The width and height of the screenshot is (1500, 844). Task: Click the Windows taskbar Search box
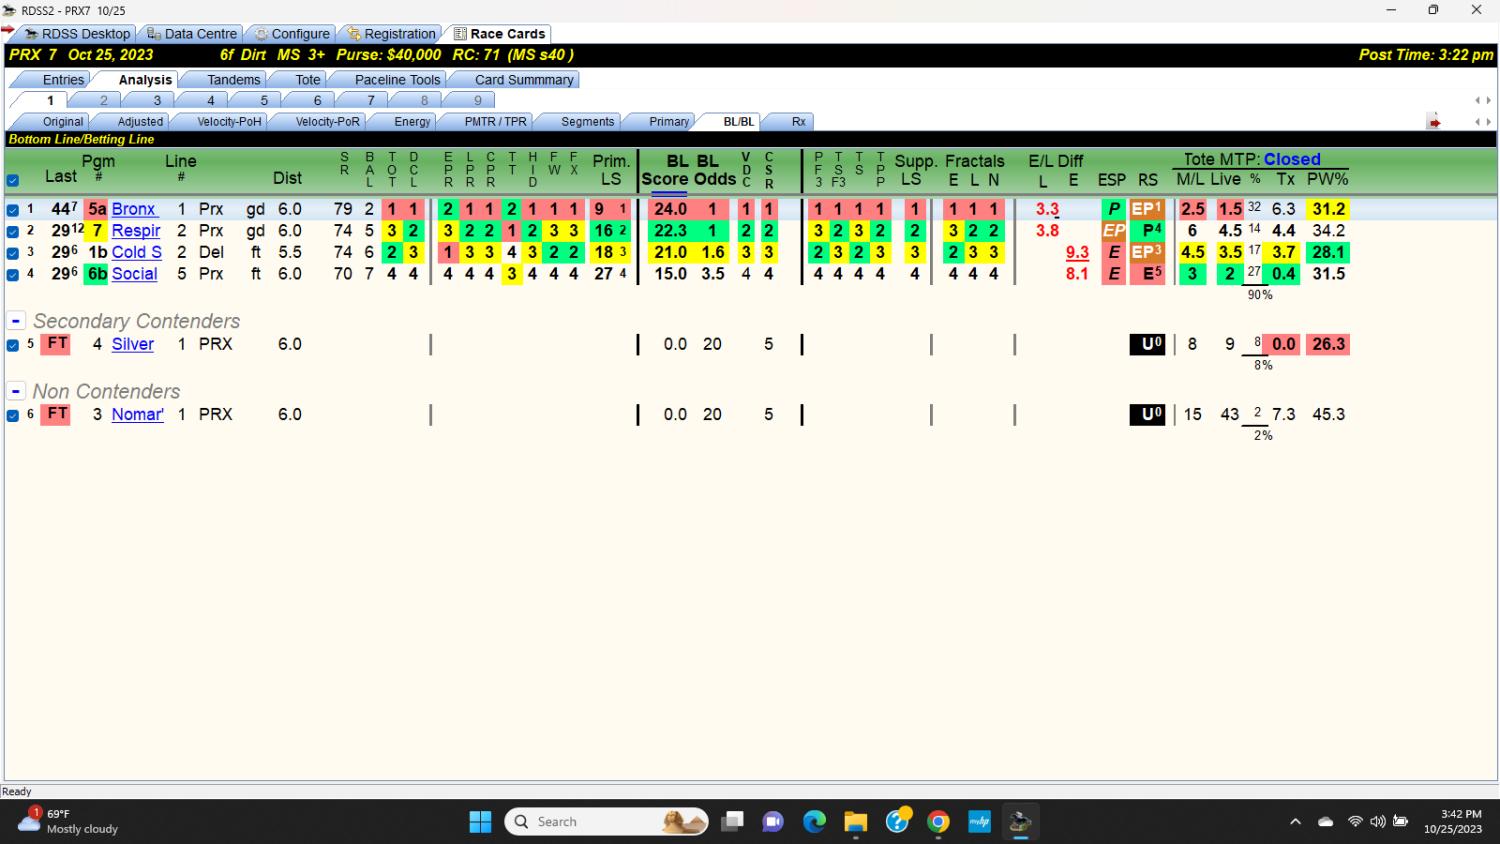tap(607, 822)
